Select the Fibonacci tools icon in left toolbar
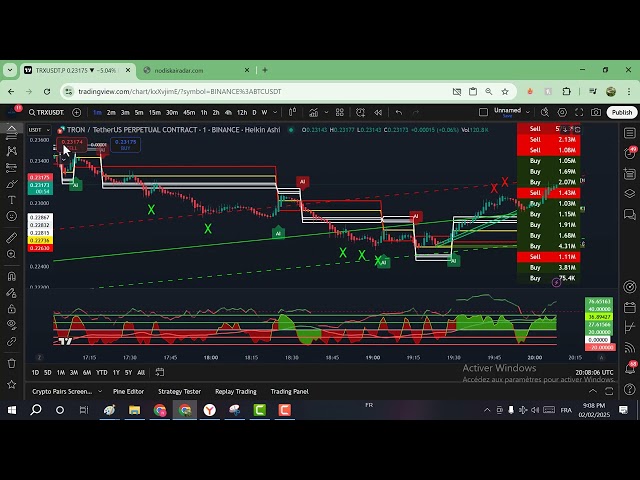The width and height of the screenshot is (640, 480). 11,167
